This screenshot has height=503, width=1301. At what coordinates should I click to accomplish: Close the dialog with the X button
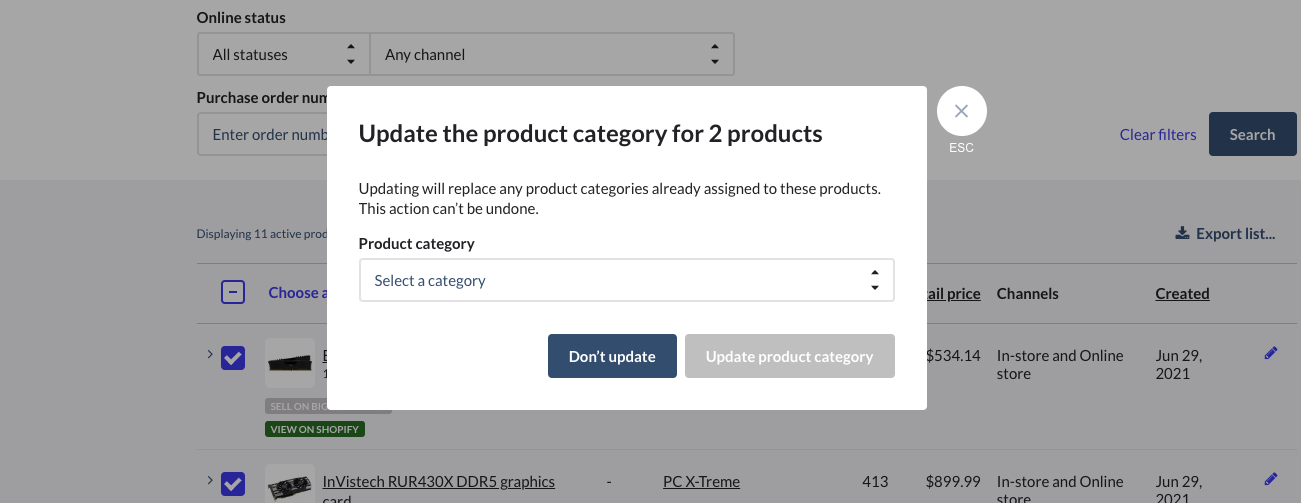click(961, 112)
